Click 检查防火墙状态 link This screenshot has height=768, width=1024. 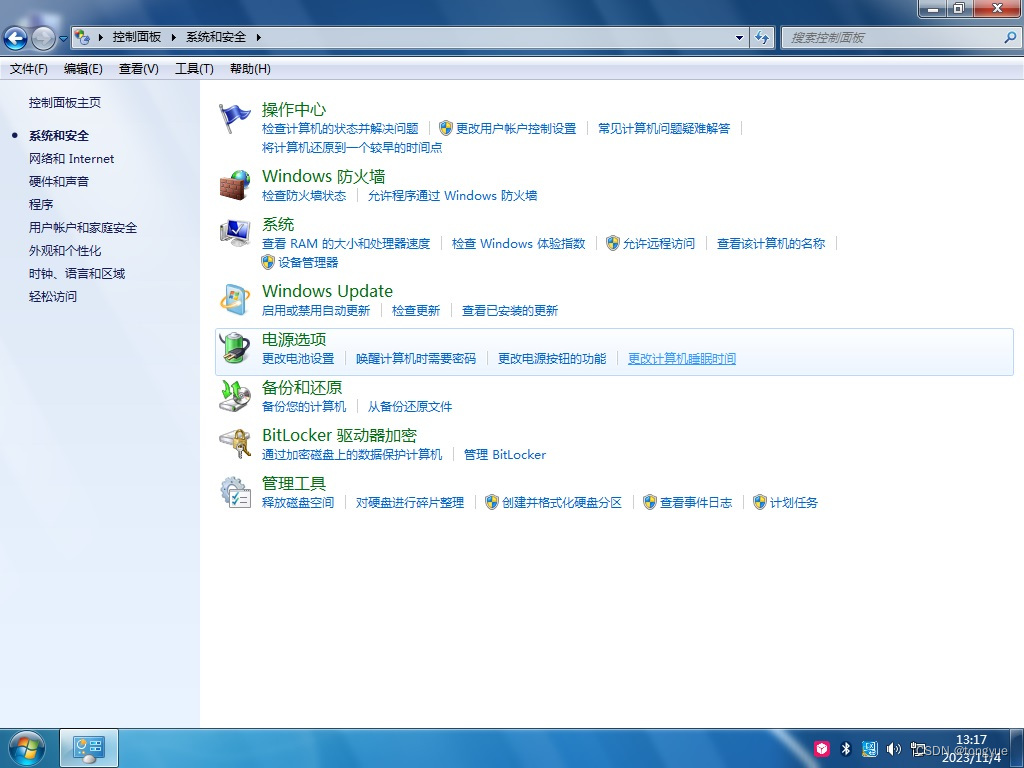point(304,195)
